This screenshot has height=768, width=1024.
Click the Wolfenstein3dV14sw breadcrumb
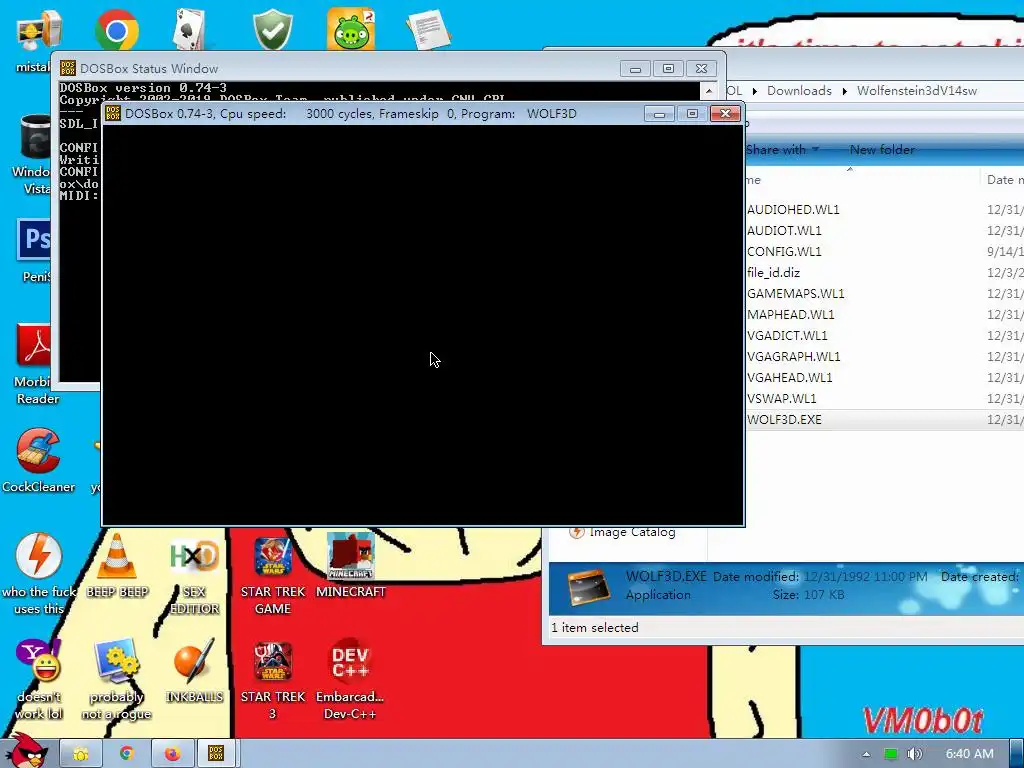917,91
